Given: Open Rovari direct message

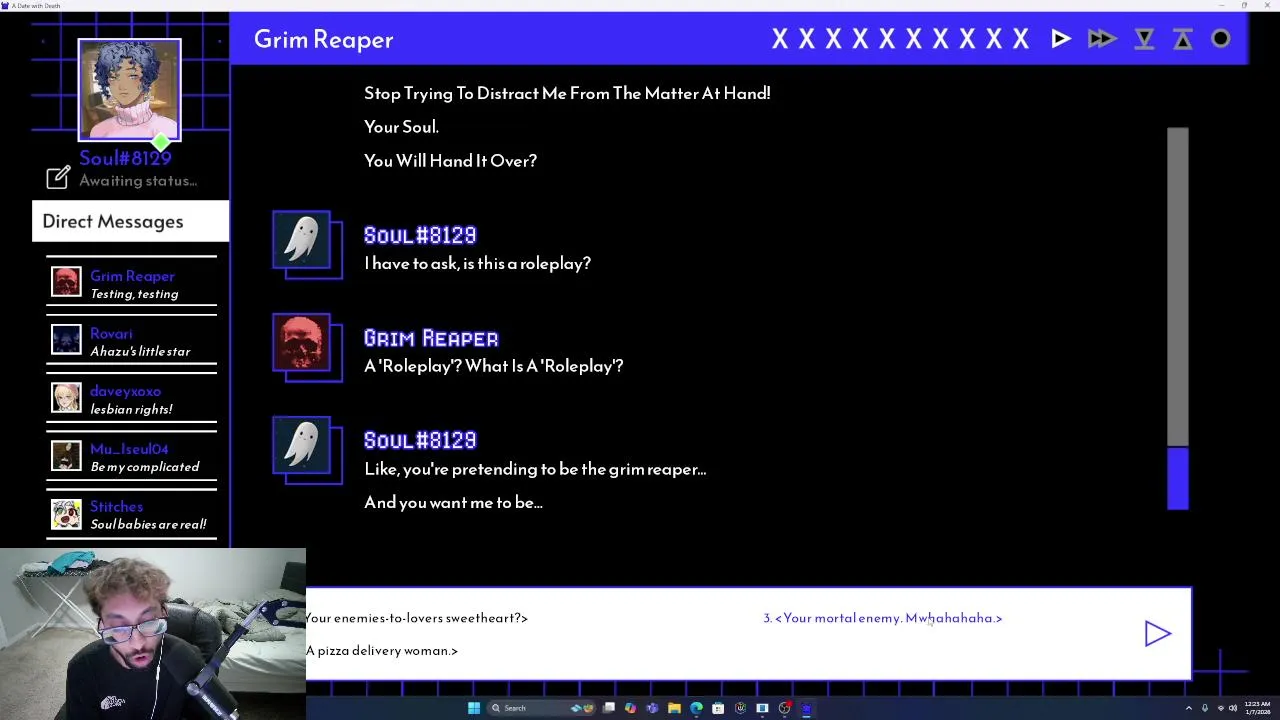Looking at the screenshot, I should click(132, 341).
